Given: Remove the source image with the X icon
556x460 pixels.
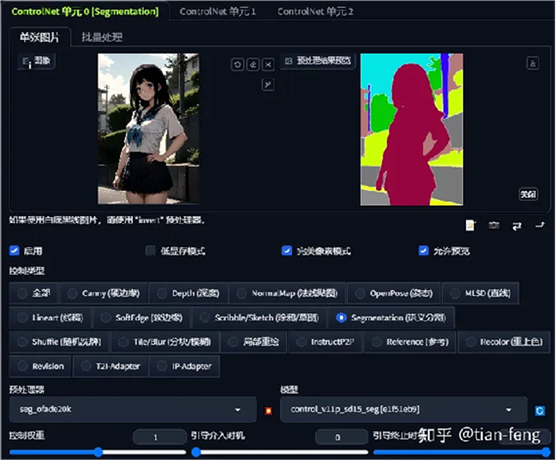Looking at the screenshot, I should [x=268, y=65].
